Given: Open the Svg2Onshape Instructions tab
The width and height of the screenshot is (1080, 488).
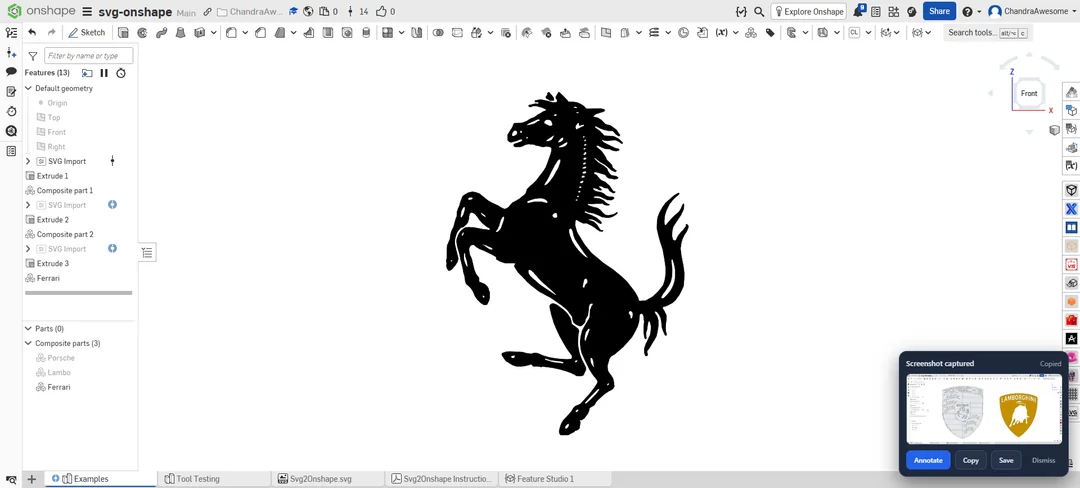Looking at the screenshot, I should (x=442, y=479).
